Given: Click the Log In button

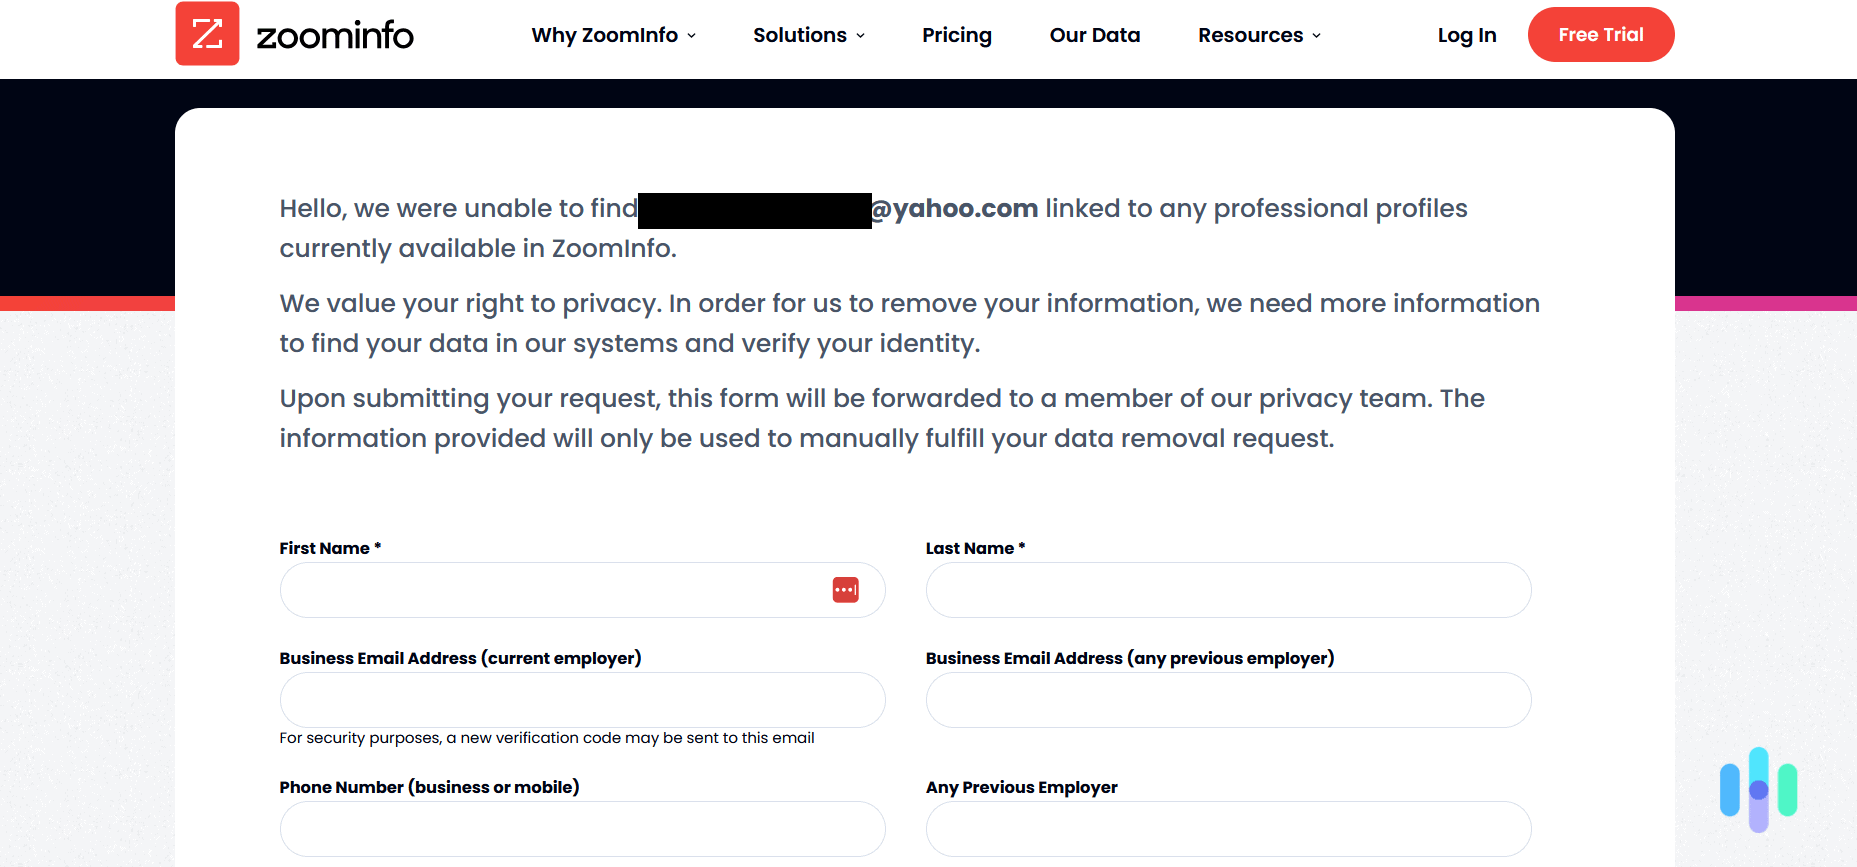Looking at the screenshot, I should (x=1466, y=34).
